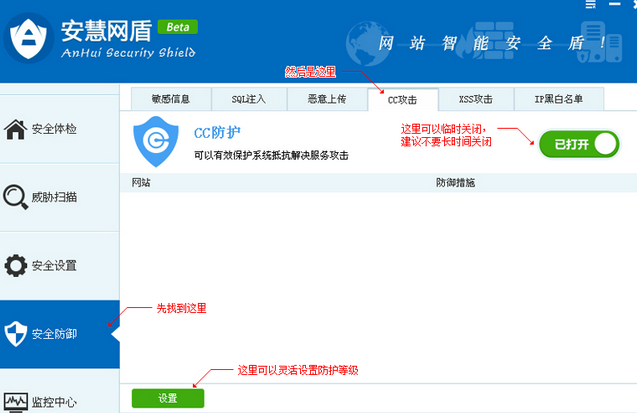Click the green 设置 button
Screen dimensions: 637x413
pos(168,398)
